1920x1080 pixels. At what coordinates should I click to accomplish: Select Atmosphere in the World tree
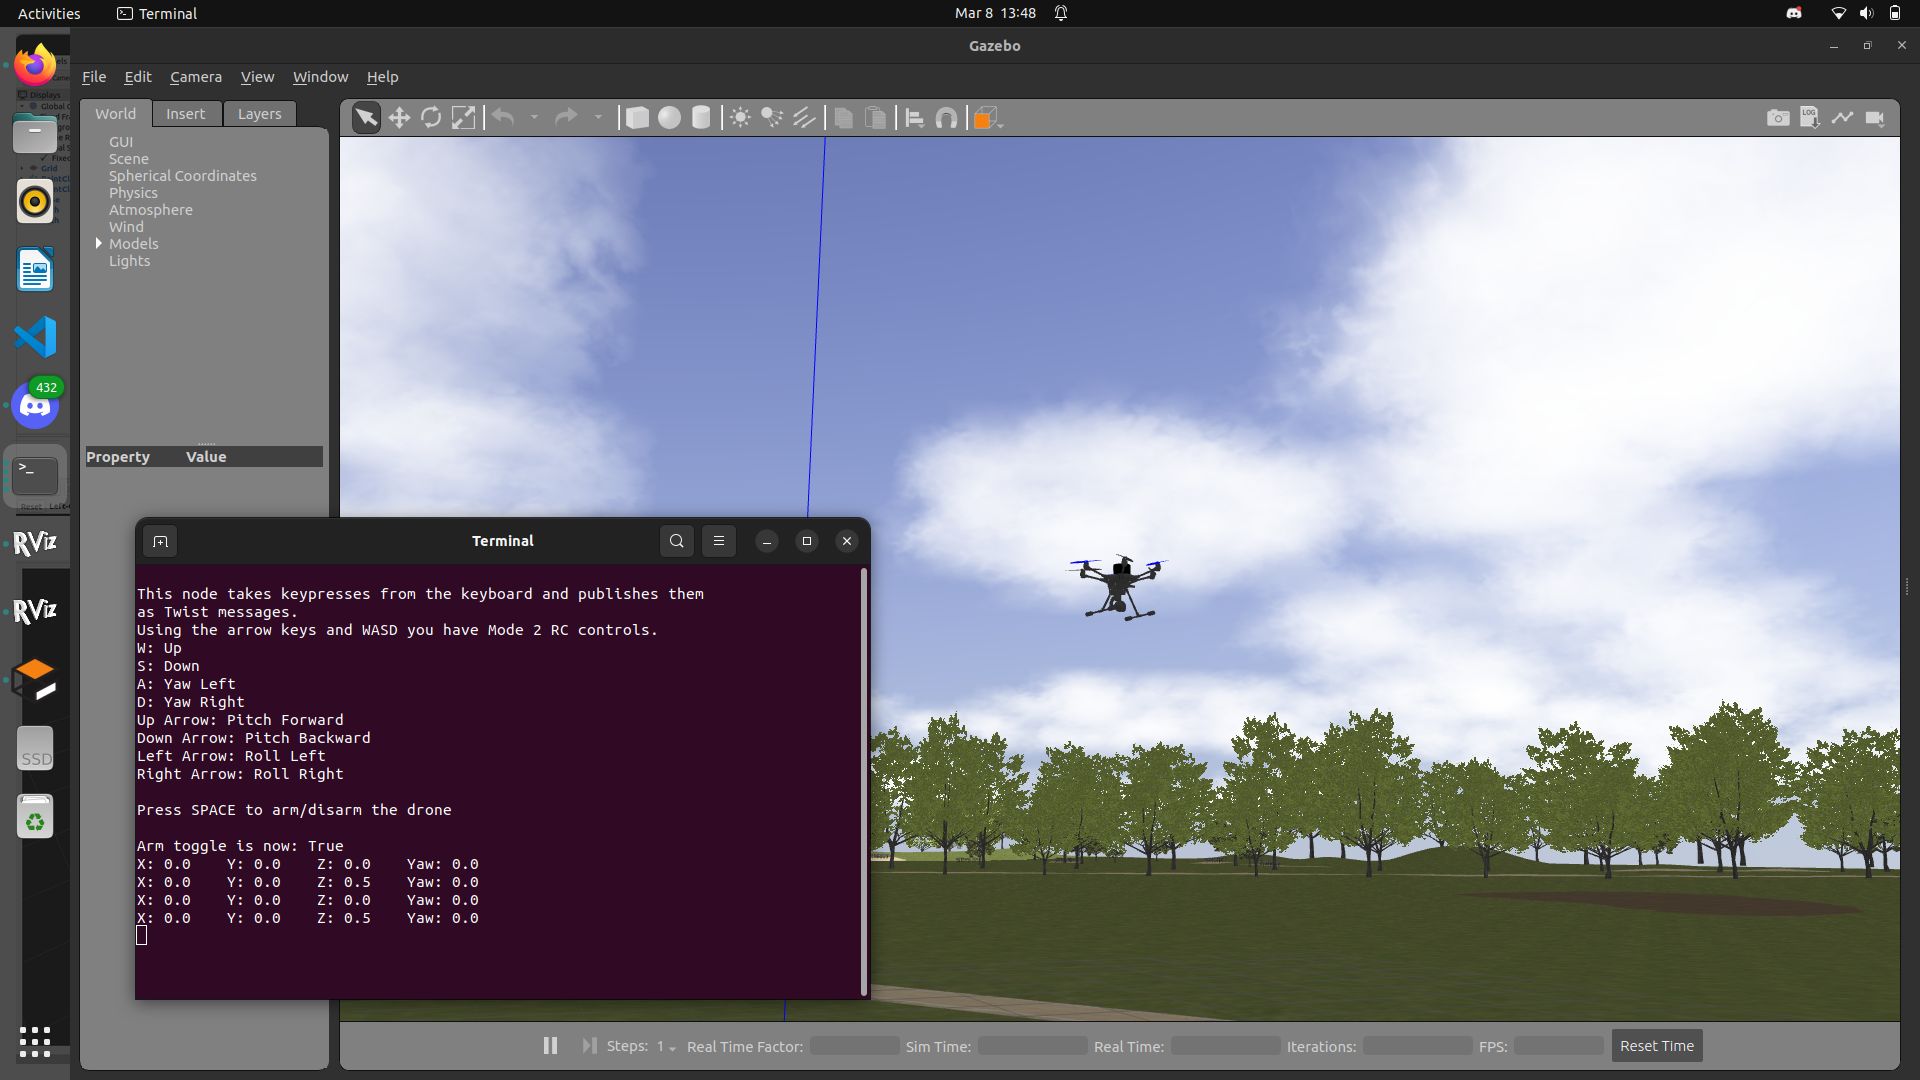click(151, 210)
